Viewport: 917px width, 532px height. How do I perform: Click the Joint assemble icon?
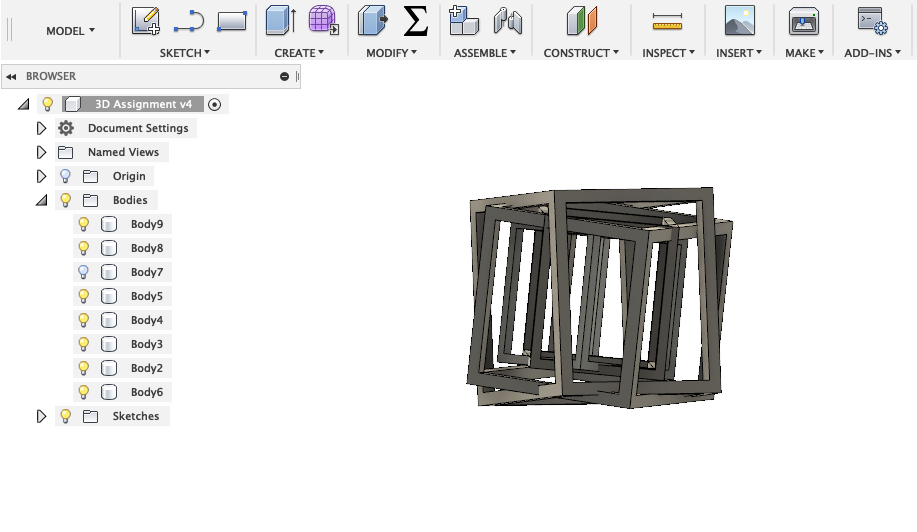tap(508, 20)
